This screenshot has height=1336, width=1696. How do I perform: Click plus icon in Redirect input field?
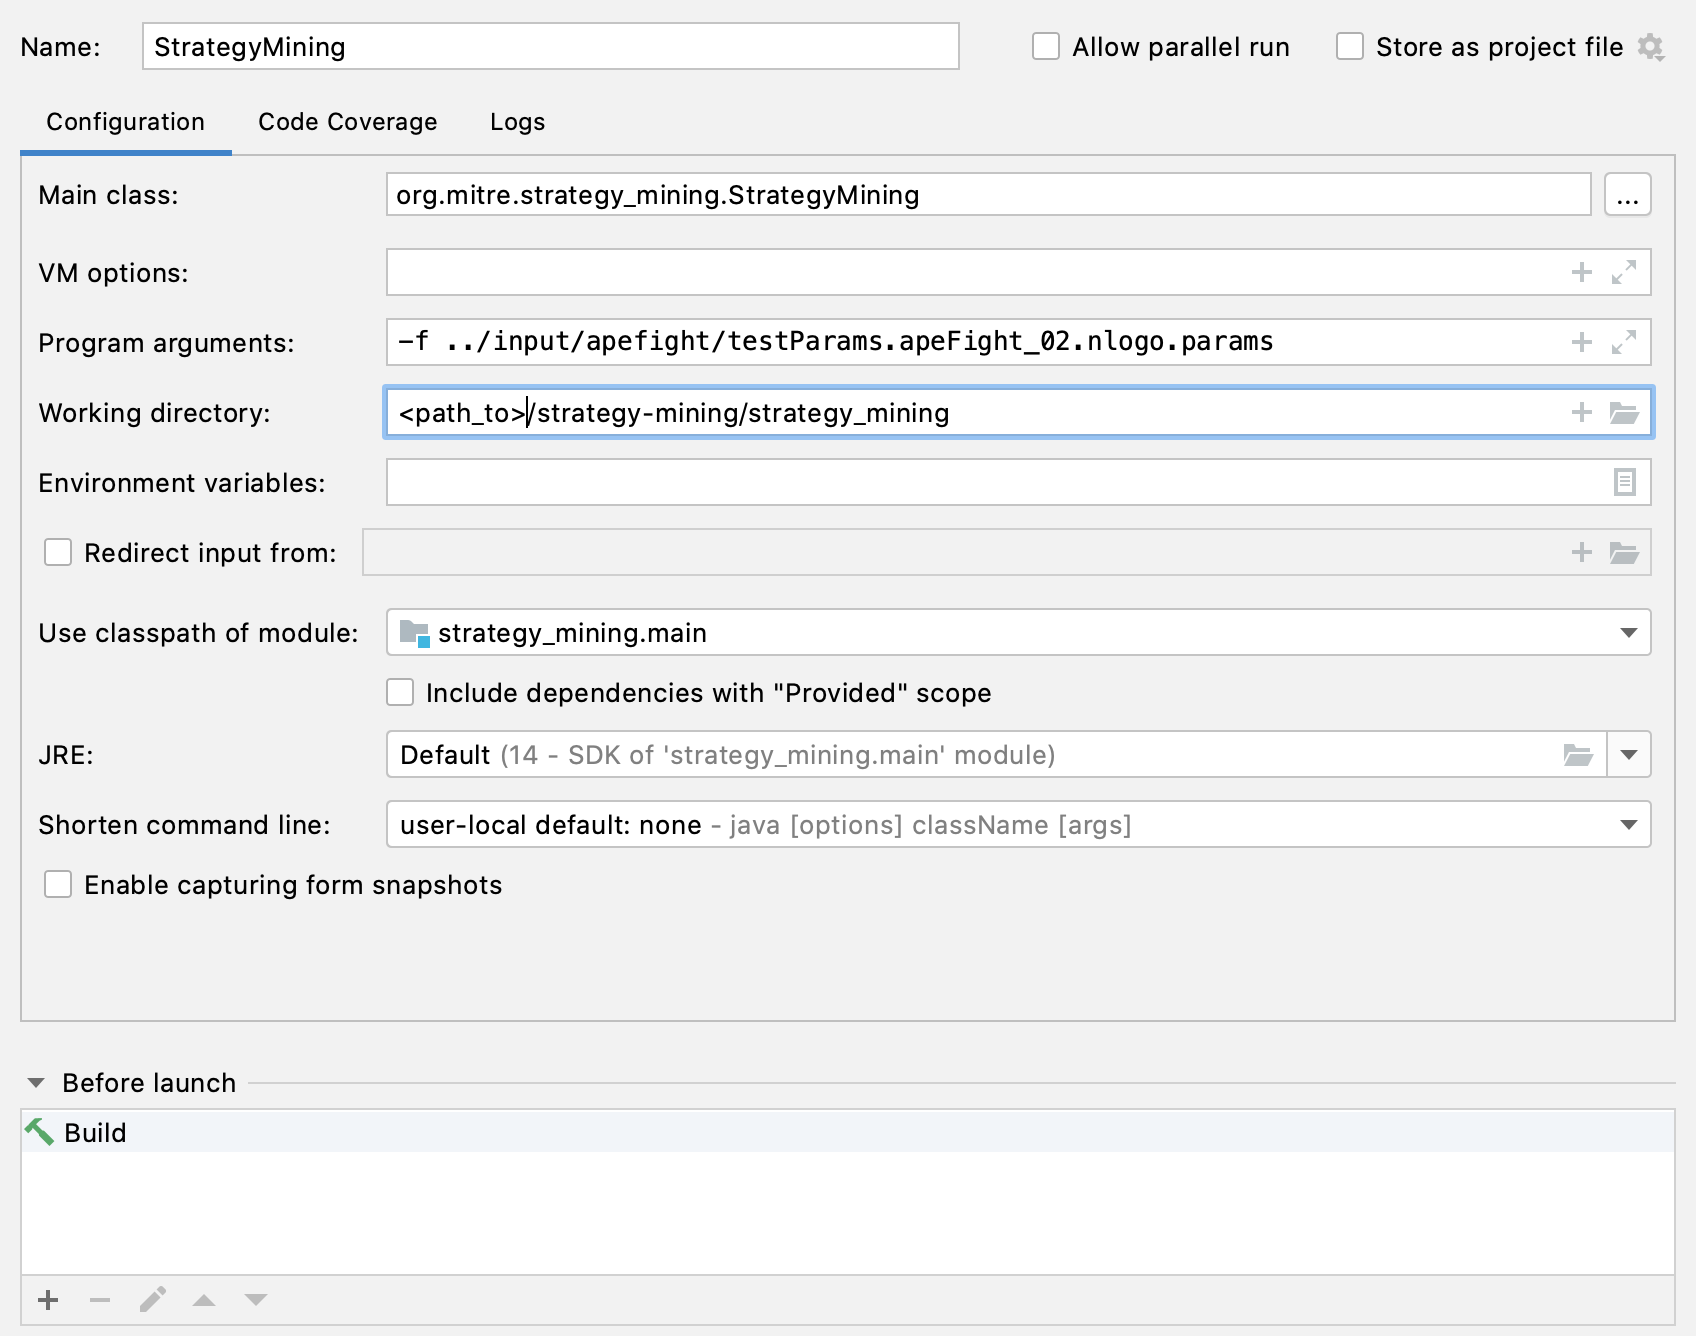coord(1581,552)
